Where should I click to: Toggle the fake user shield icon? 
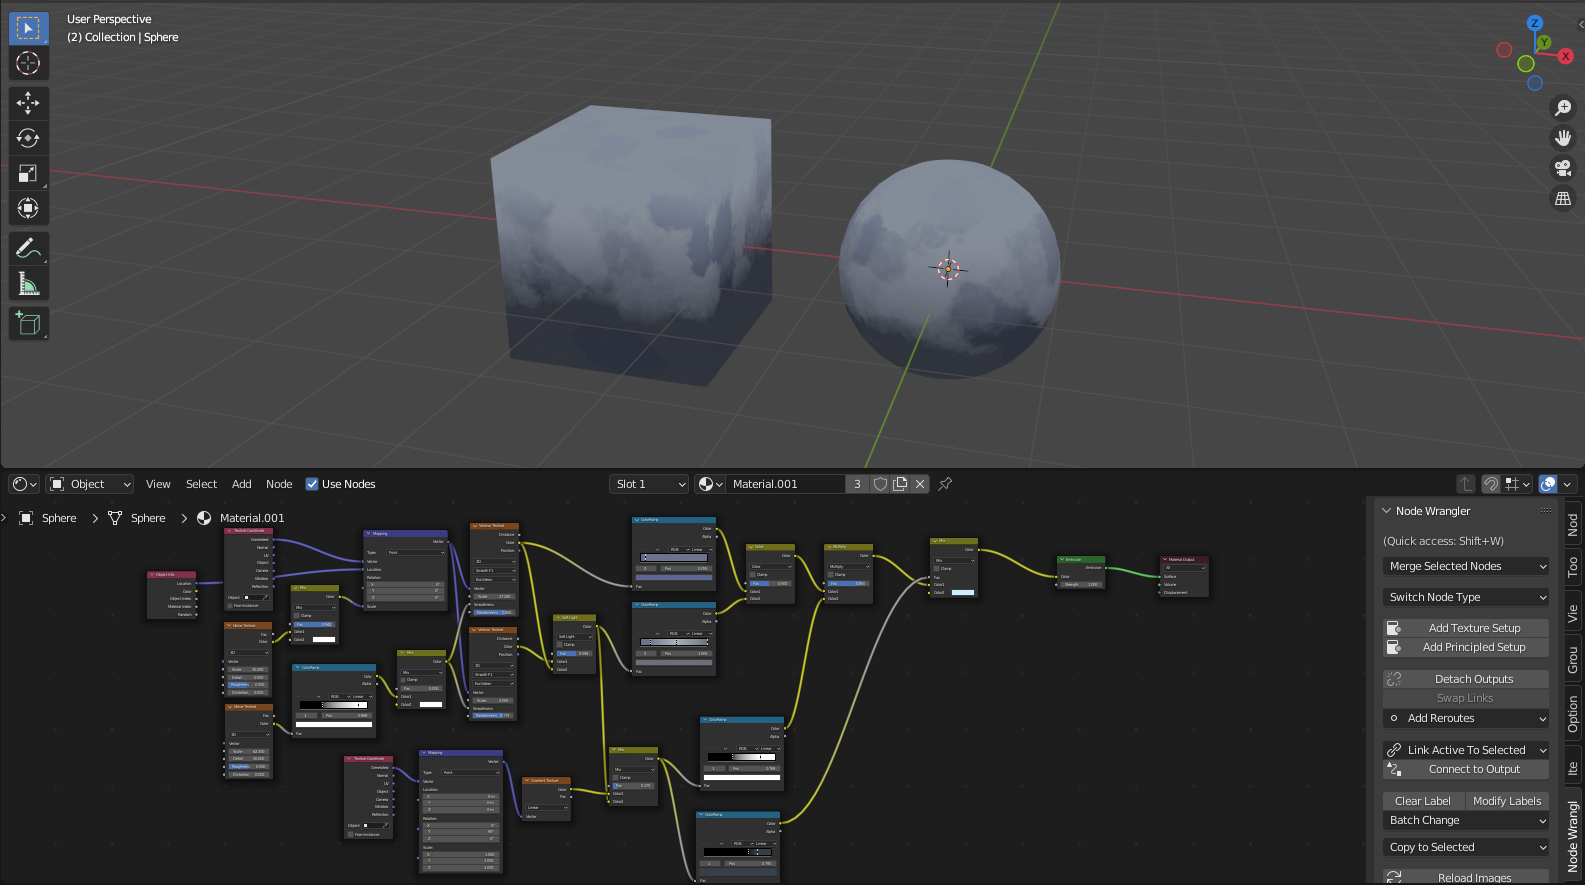880,484
